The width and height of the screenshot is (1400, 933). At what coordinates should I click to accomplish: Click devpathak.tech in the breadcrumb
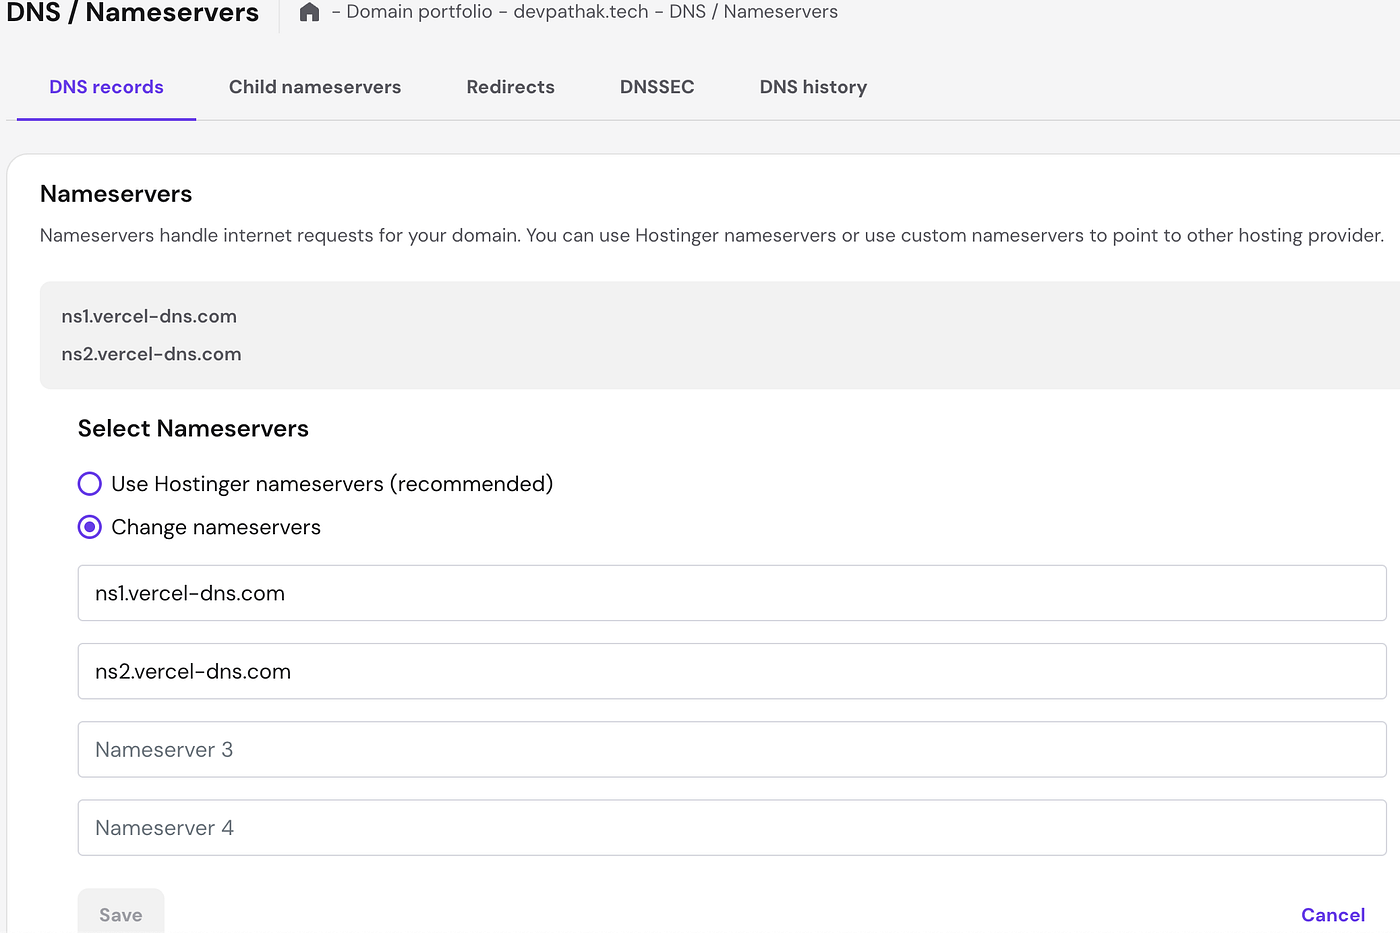(581, 12)
